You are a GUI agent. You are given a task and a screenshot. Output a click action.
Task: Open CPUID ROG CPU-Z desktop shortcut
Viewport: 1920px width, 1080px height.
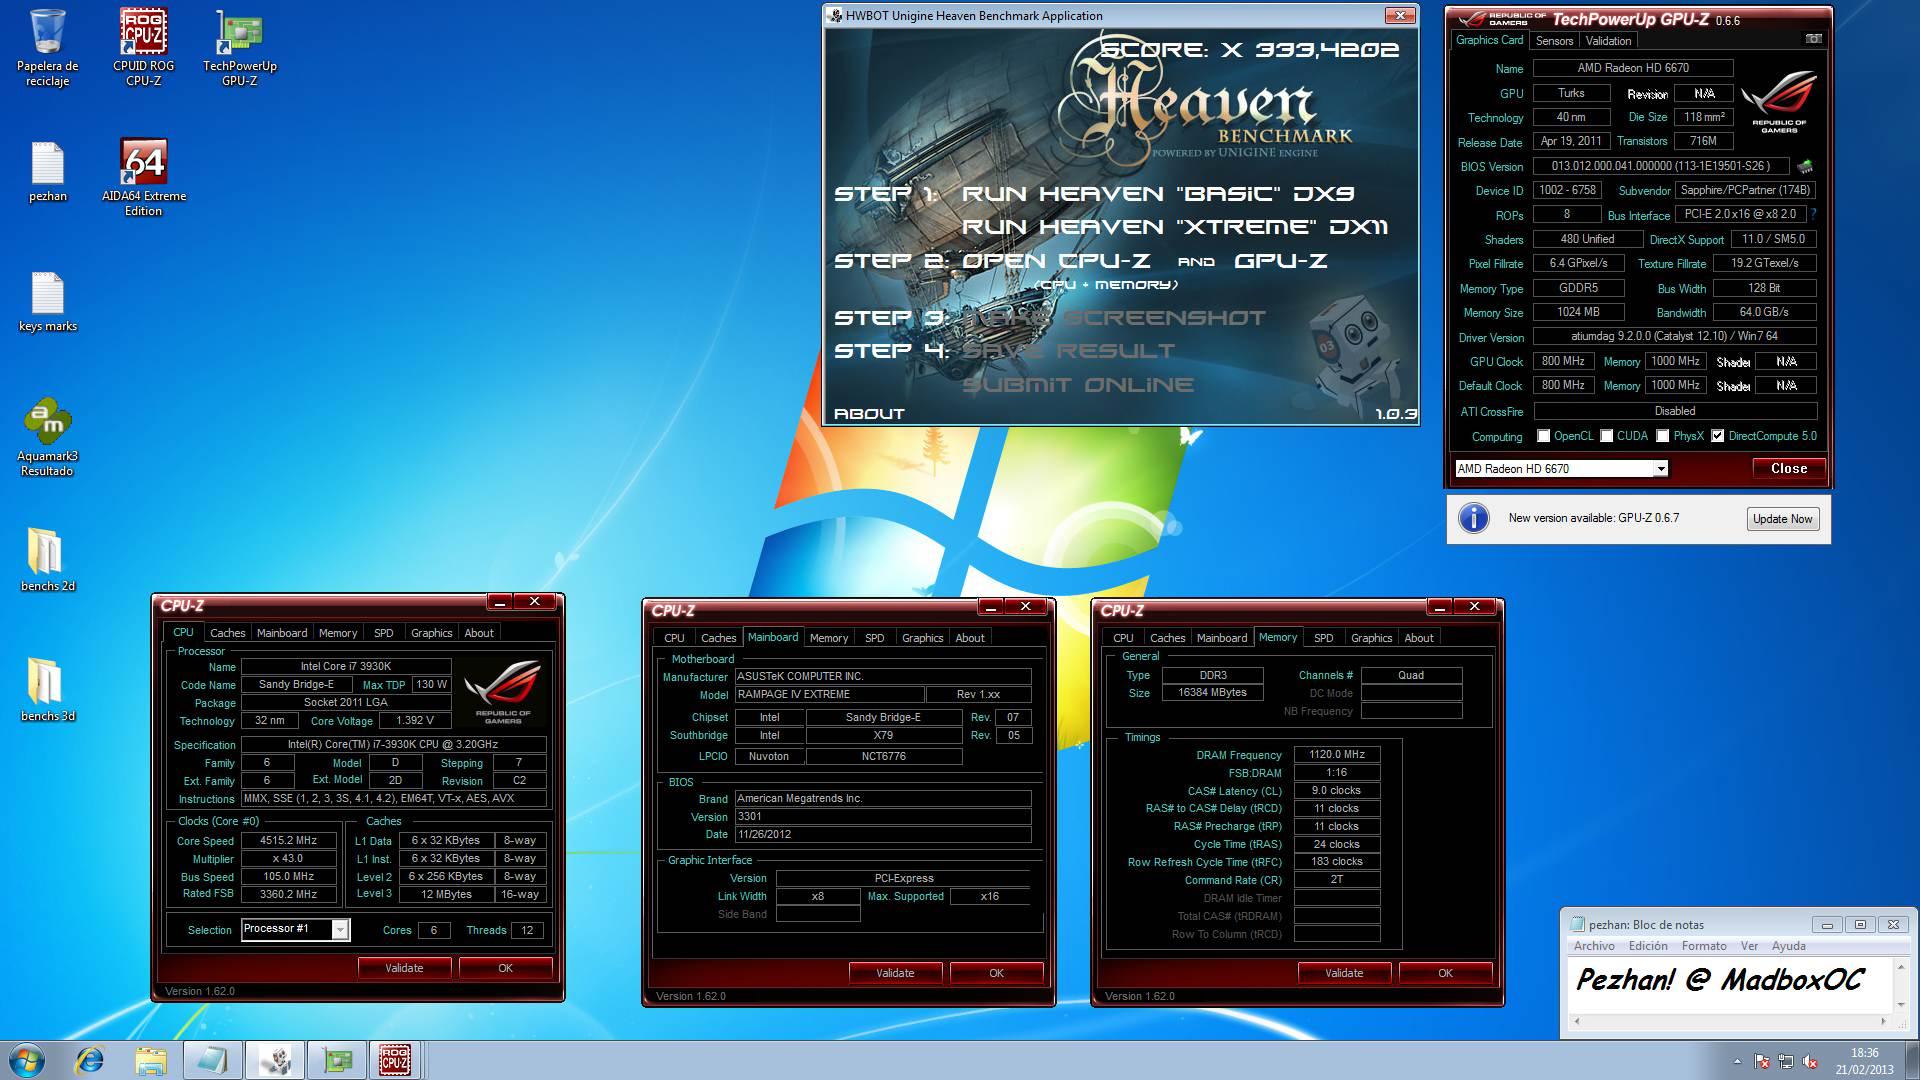[143, 47]
